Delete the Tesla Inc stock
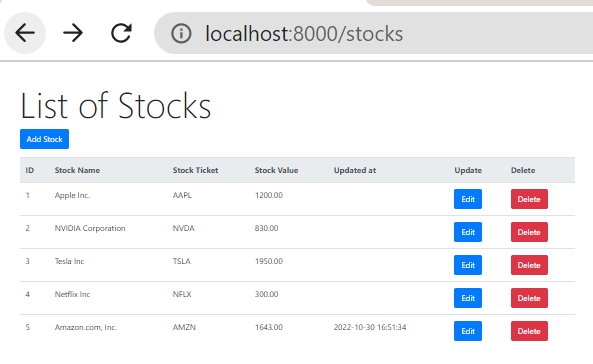Screen dimensions: 593x364 (529, 265)
